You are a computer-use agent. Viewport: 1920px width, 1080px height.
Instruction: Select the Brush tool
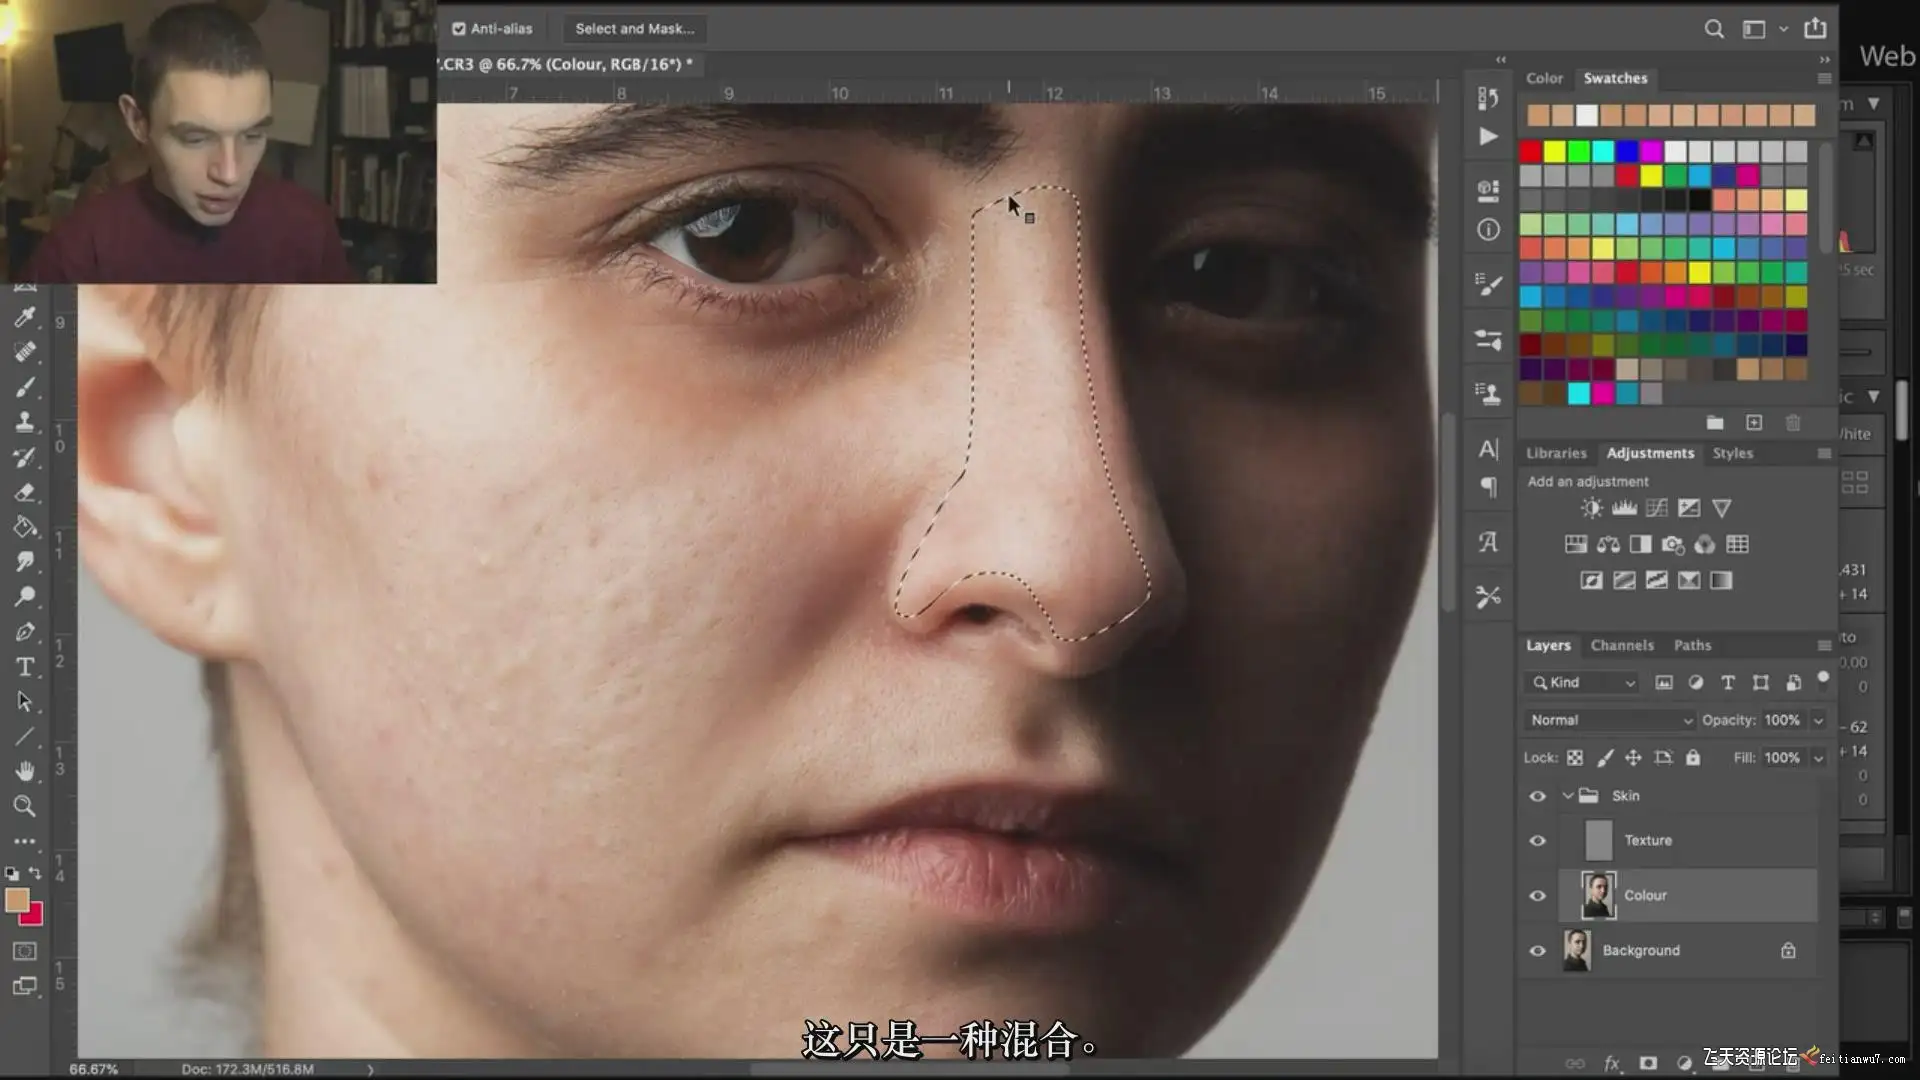click(25, 388)
